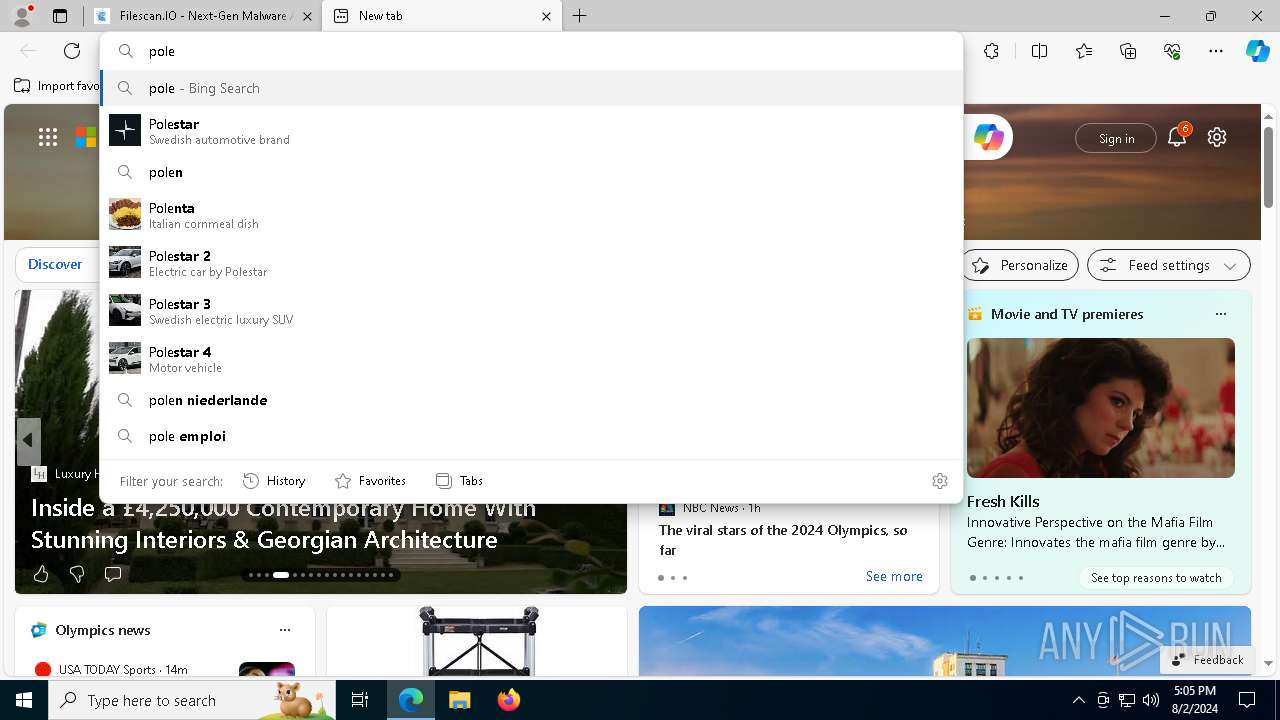Viewport: 1280px width, 720px height.
Task: Open Movie and TV premieres options menu
Action: pyautogui.click(x=1220, y=314)
